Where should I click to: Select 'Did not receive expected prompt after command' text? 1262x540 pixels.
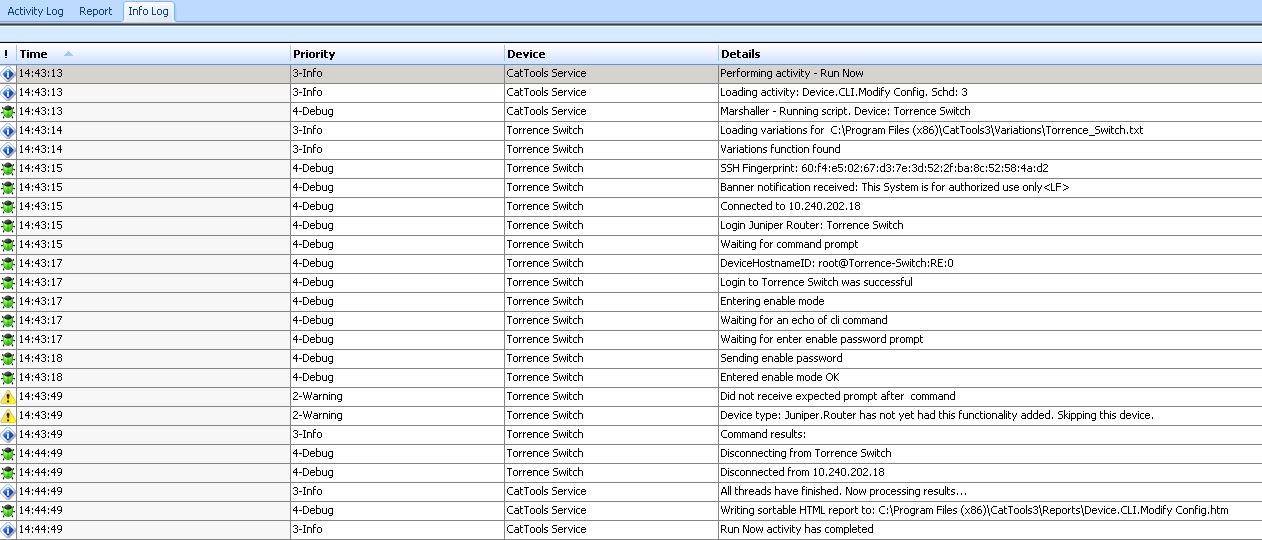[838, 396]
